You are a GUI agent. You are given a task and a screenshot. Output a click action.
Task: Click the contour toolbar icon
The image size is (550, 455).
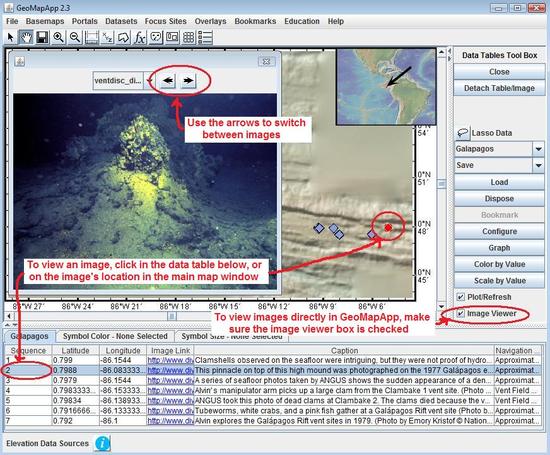coord(156,37)
